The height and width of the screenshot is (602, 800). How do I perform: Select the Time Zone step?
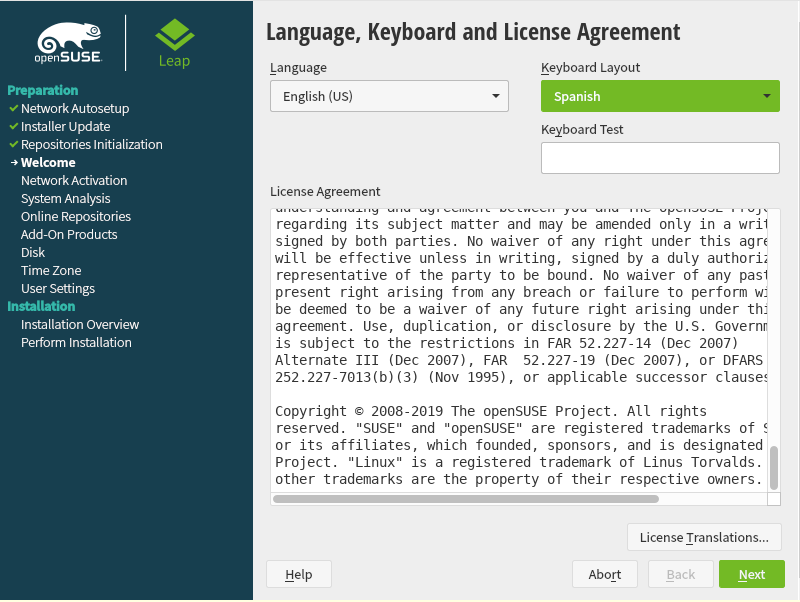click(51, 270)
